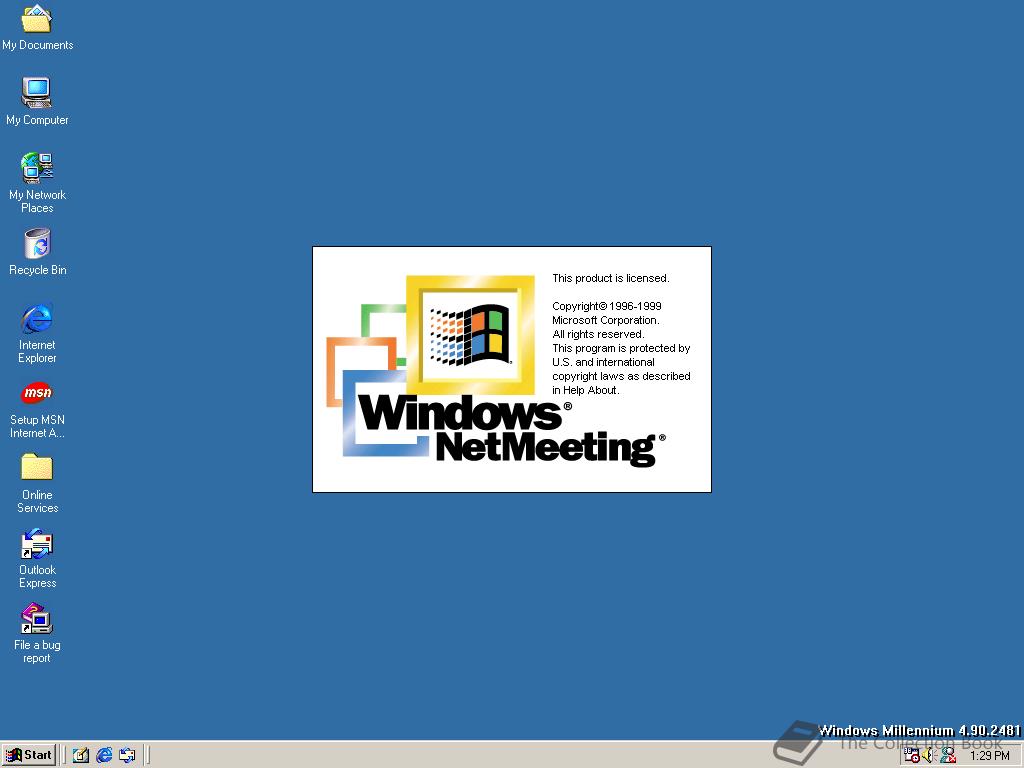Click the volume speaker tray icon

coord(929,756)
